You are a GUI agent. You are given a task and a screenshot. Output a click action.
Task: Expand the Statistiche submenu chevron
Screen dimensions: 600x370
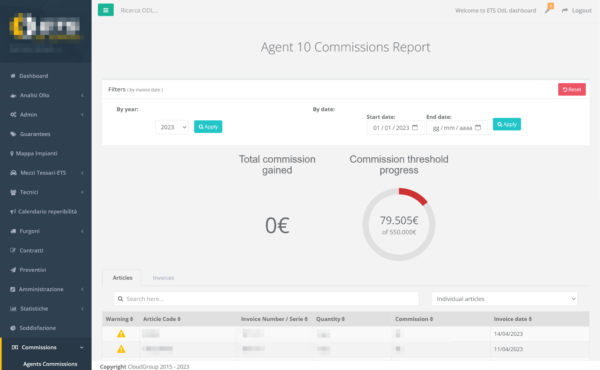(82, 308)
